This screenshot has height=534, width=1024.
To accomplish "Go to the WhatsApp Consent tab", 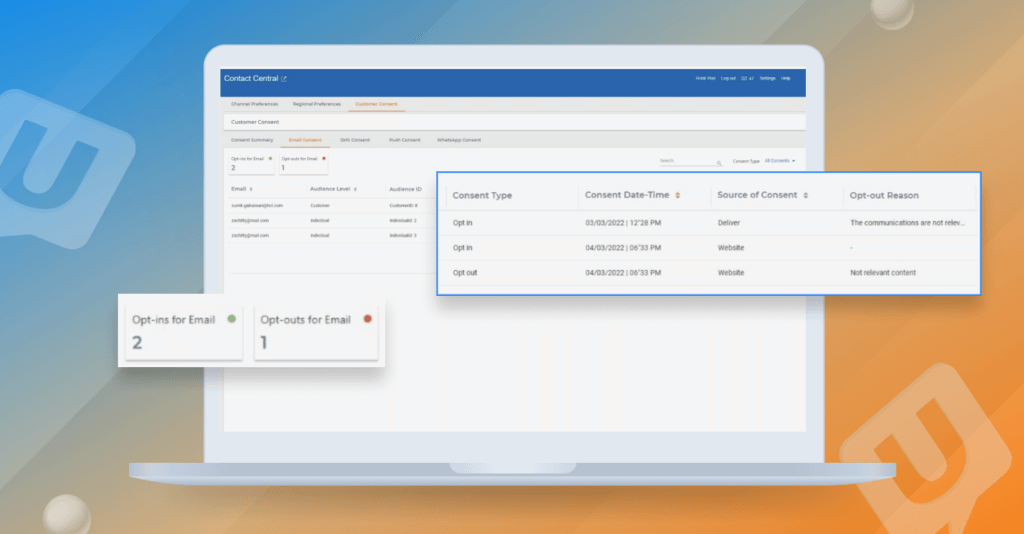I will [x=459, y=140].
